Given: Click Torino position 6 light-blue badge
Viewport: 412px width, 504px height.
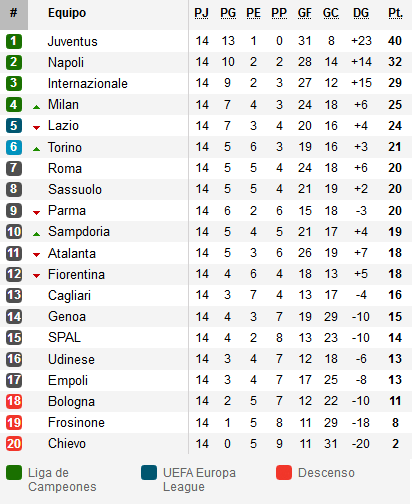Looking at the screenshot, I should point(14,147).
